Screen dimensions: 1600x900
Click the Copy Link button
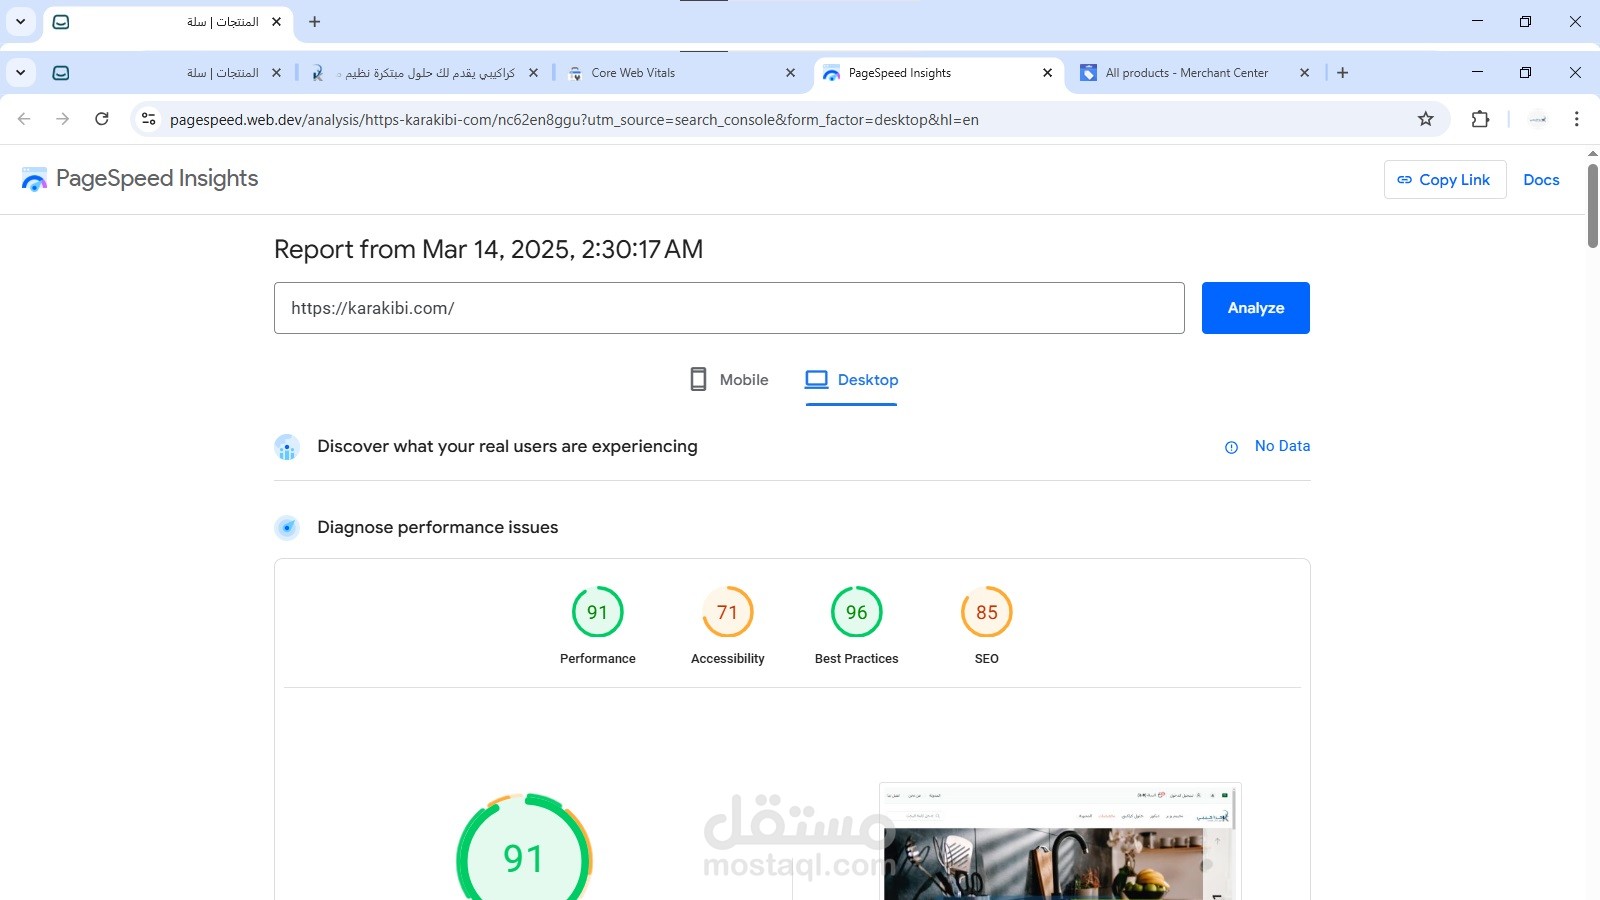point(1445,180)
